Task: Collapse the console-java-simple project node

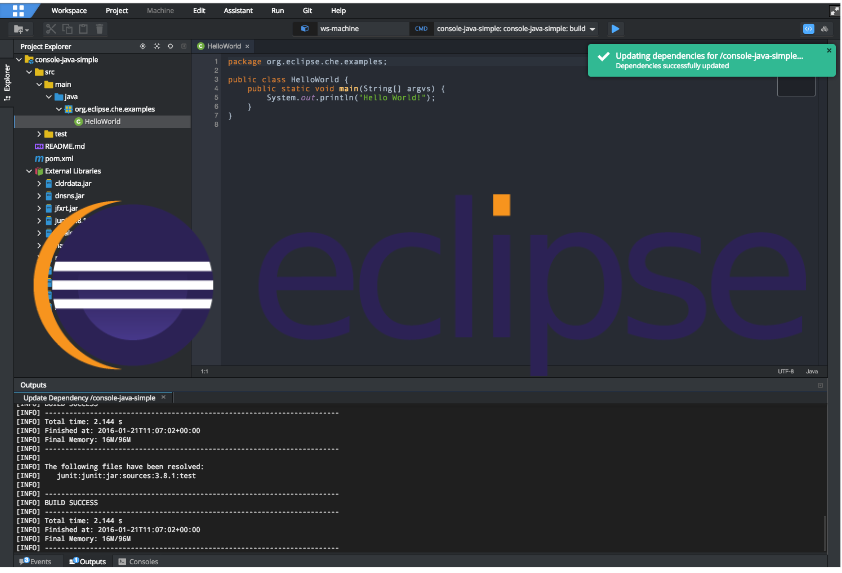Action: (19, 60)
